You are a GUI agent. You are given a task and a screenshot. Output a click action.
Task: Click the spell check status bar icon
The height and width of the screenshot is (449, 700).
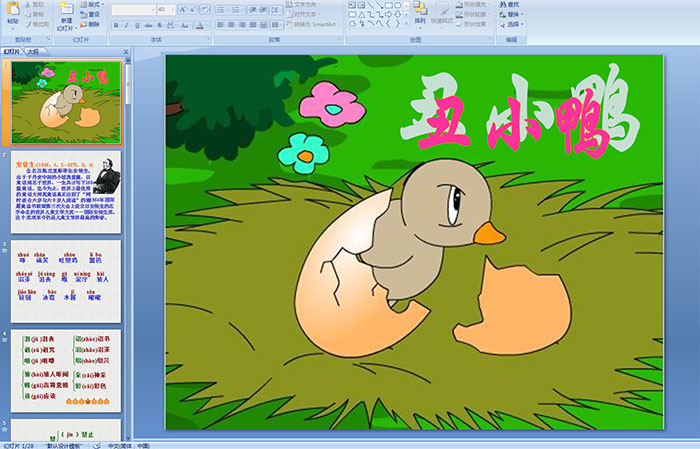pyautogui.click(x=97, y=446)
